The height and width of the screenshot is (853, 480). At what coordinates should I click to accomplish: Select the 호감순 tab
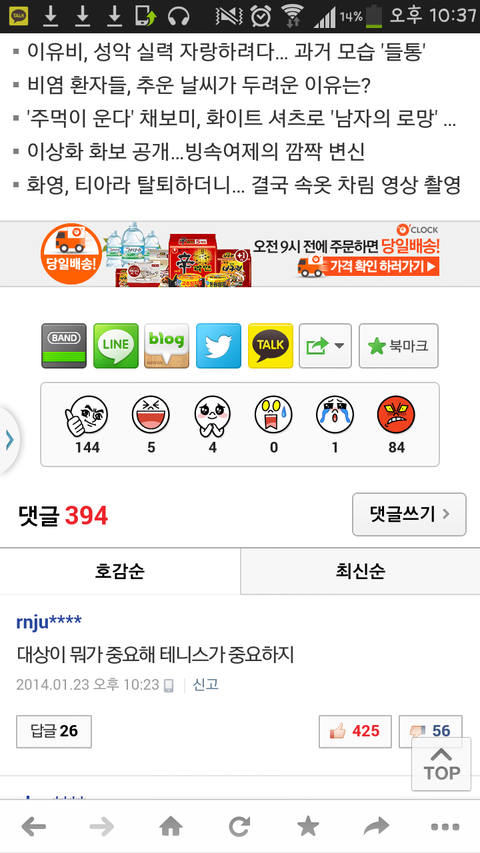point(120,572)
